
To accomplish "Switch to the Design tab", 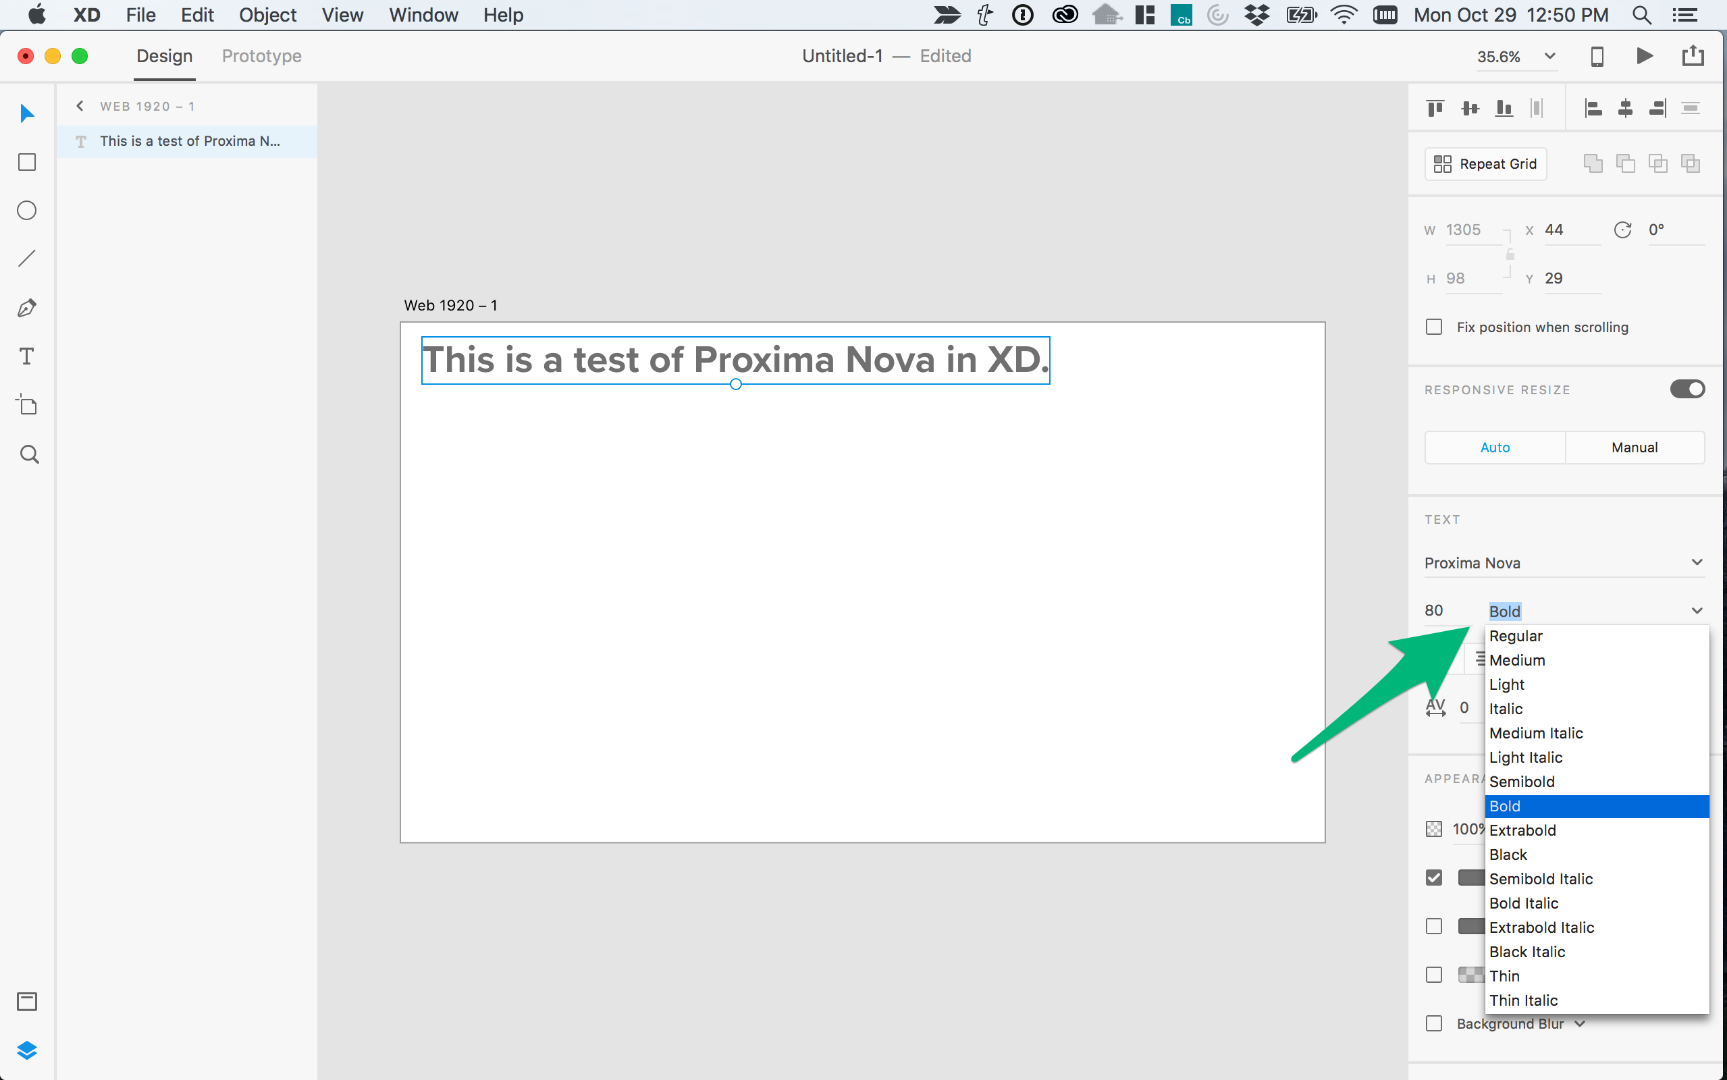I will [x=165, y=56].
